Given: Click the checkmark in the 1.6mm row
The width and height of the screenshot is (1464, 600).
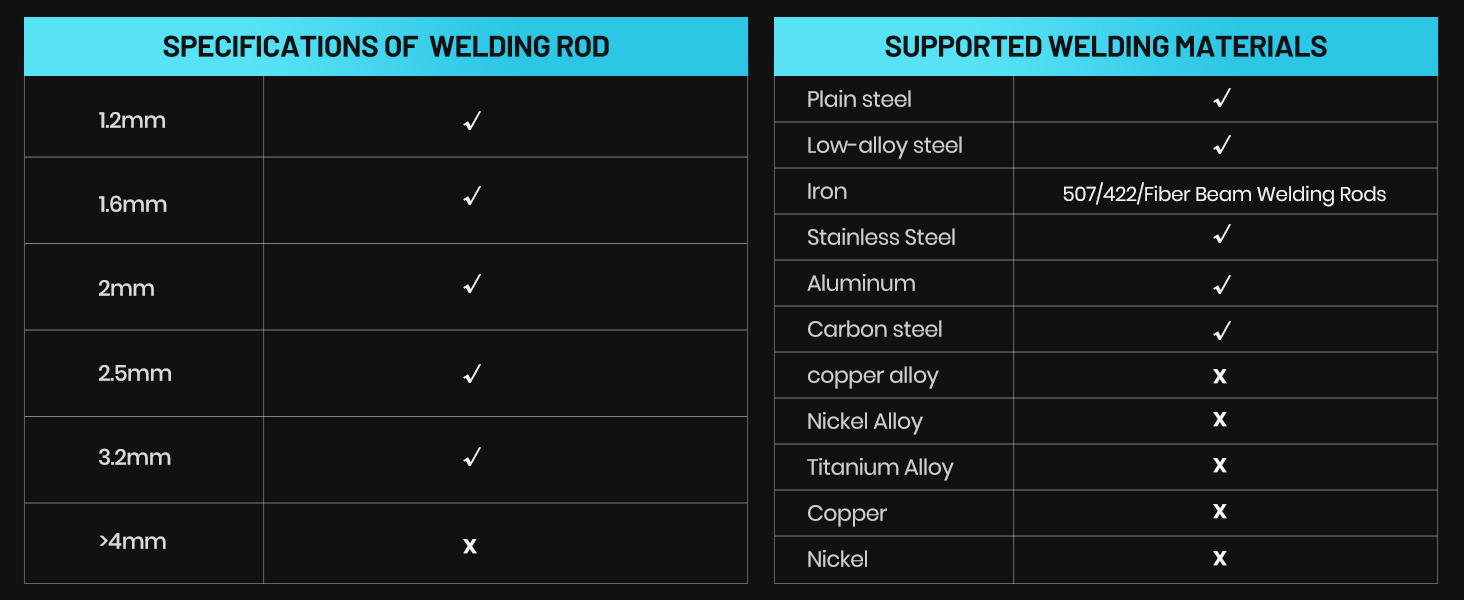Looking at the screenshot, I should [472, 196].
